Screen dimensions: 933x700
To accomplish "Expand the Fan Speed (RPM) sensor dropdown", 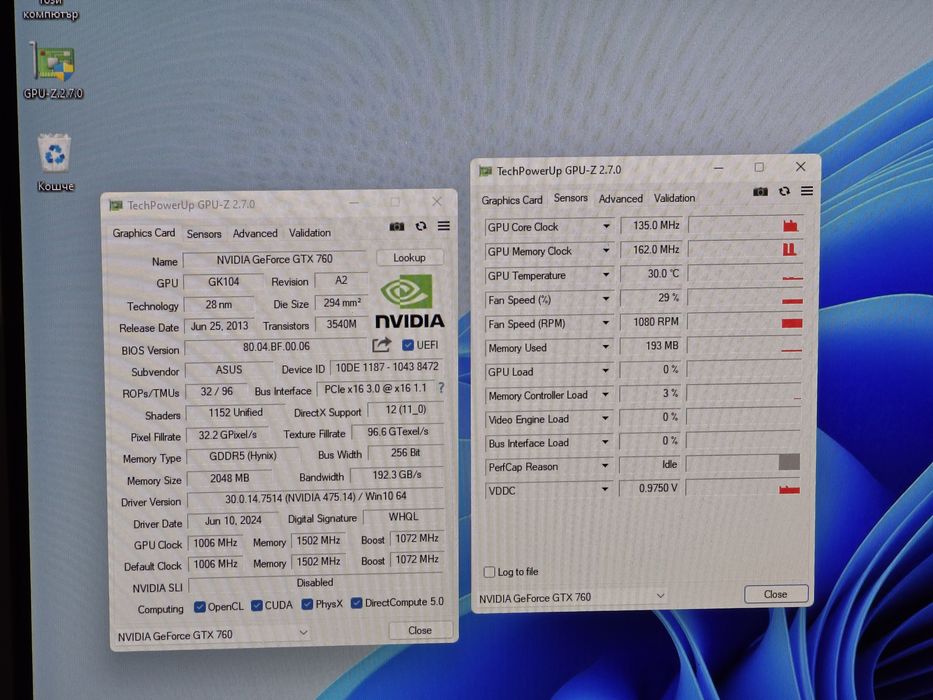I will pos(606,323).
